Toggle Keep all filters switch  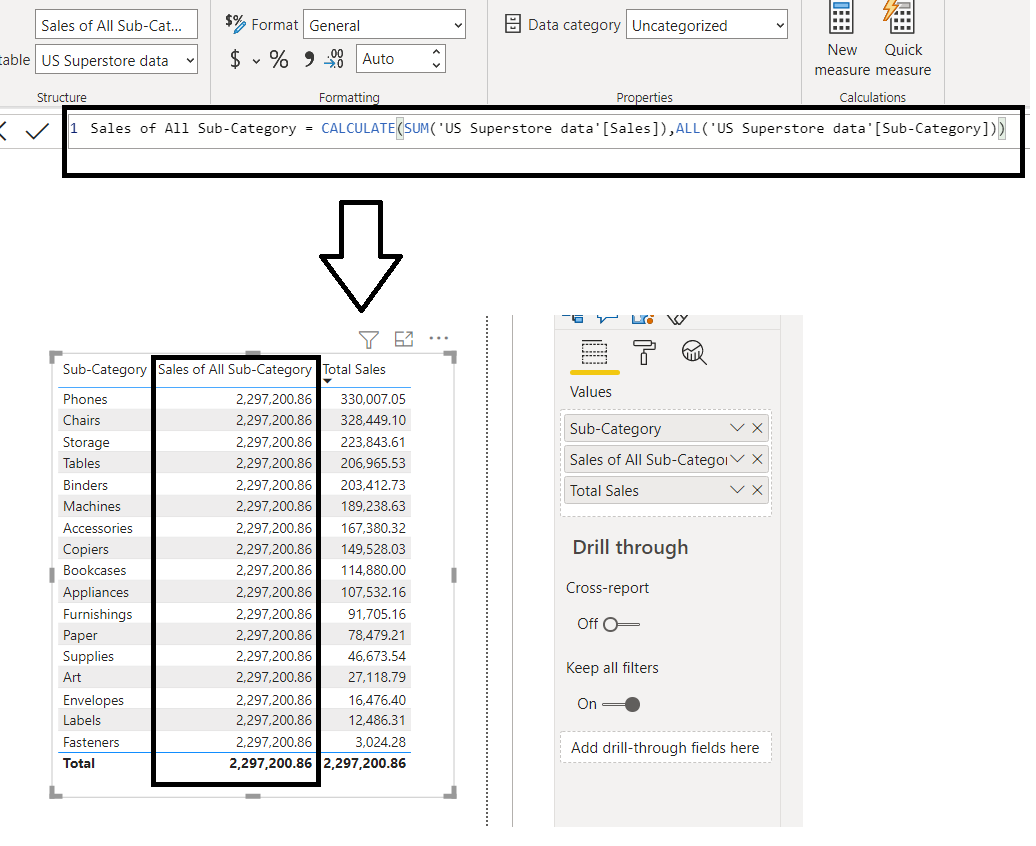[621, 705]
